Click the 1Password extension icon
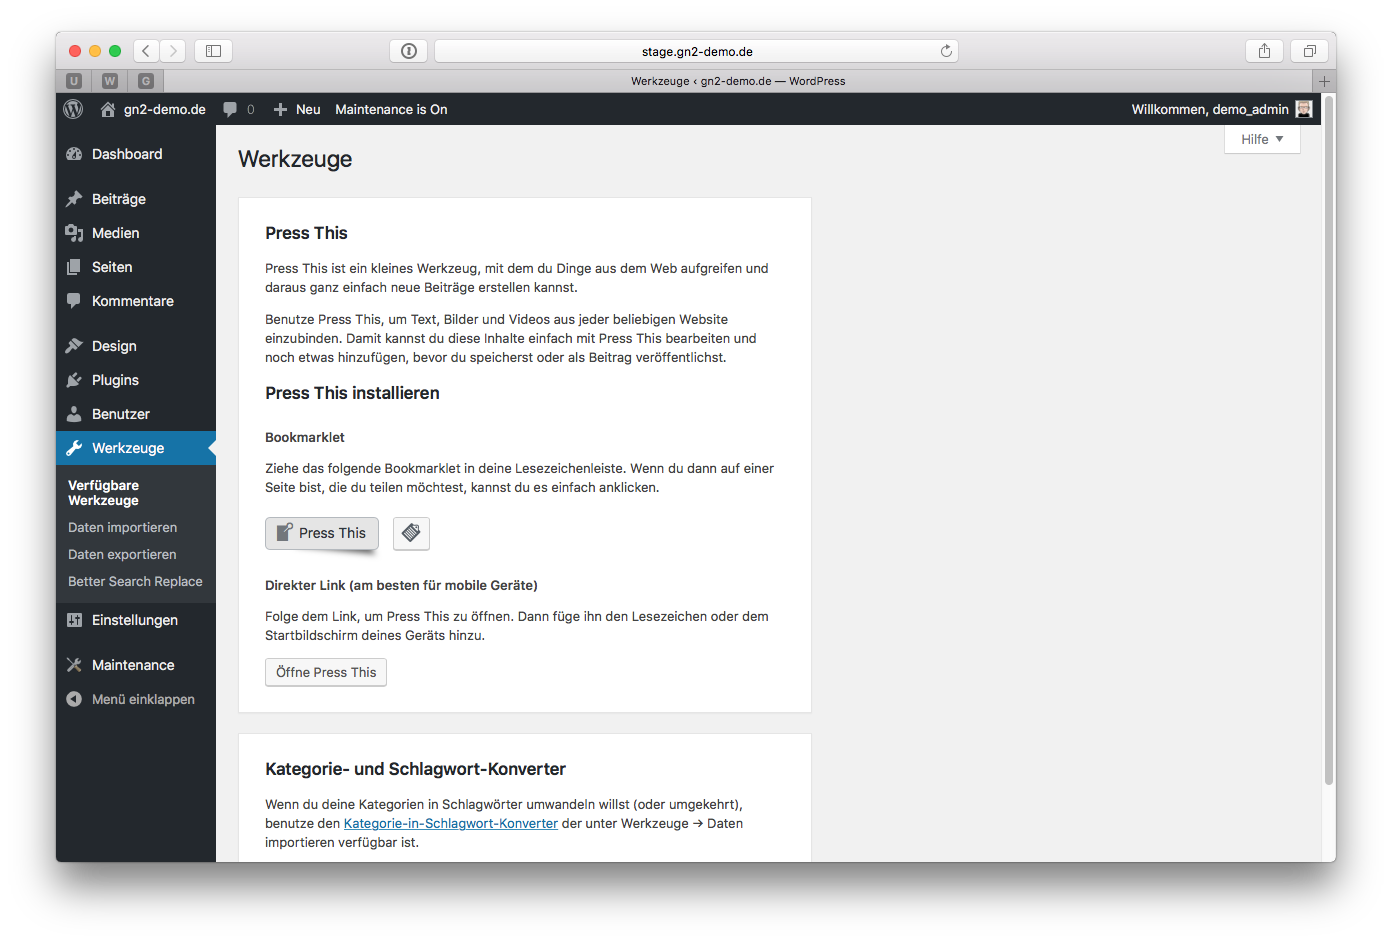The height and width of the screenshot is (942, 1392). tap(409, 51)
